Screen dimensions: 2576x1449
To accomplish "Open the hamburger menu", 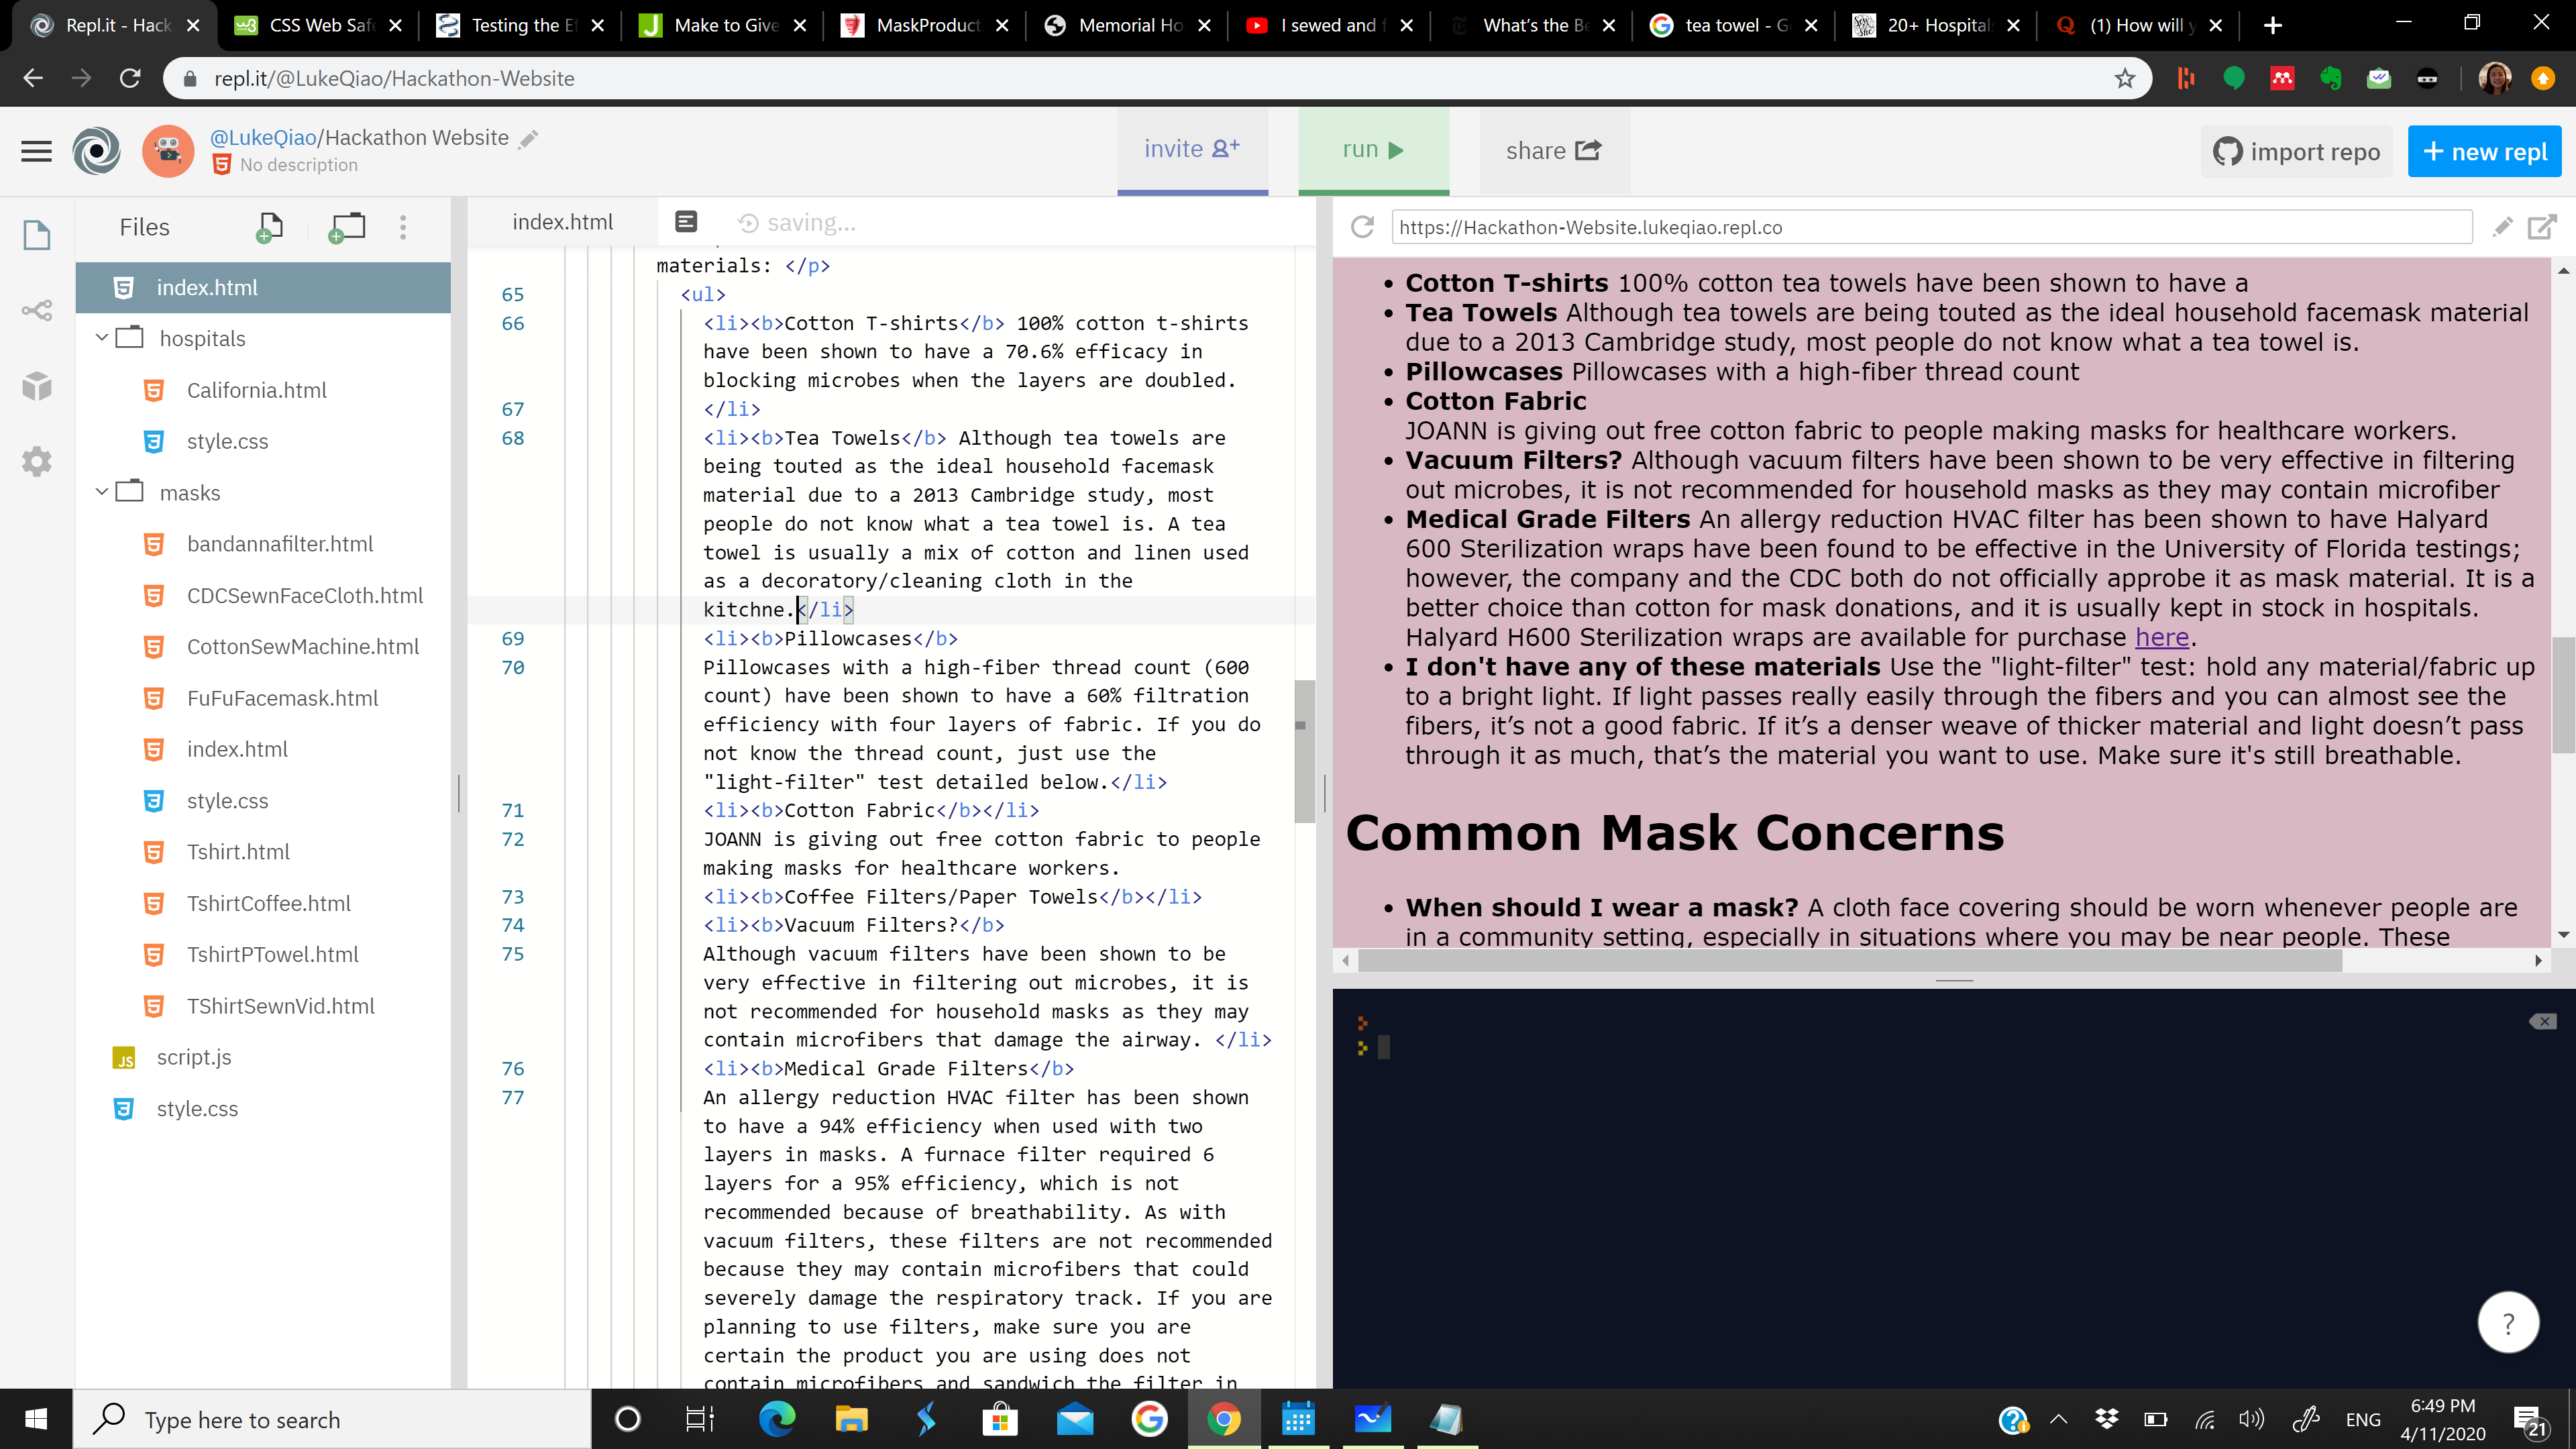I will click(x=37, y=151).
